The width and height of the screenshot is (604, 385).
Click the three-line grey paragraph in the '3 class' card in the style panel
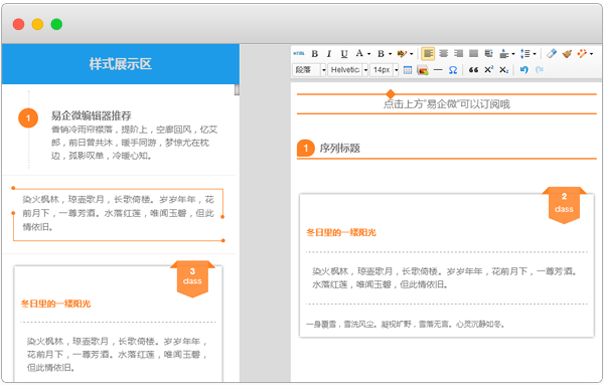point(117,355)
